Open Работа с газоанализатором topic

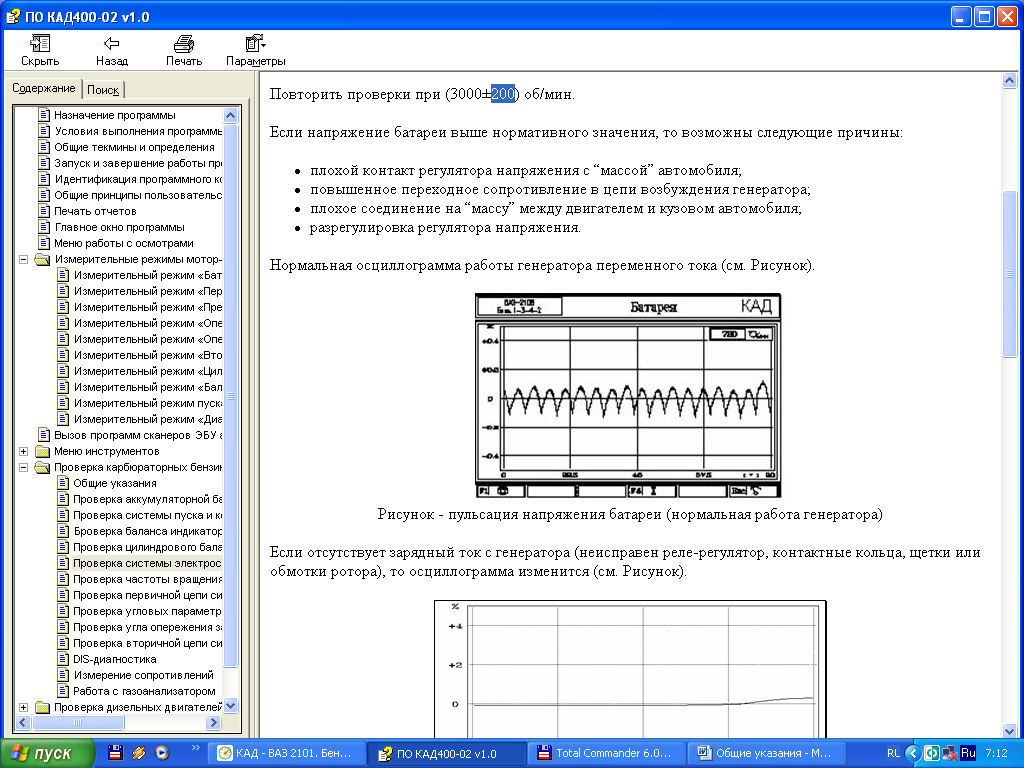tap(144, 691)
